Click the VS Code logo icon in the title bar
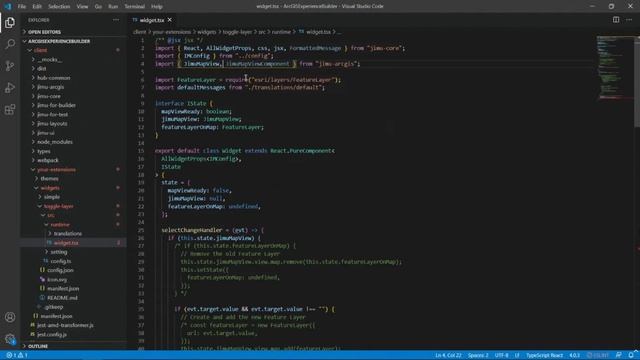Image resolution: width=640 pixels, height=360 pixels. 7,6
